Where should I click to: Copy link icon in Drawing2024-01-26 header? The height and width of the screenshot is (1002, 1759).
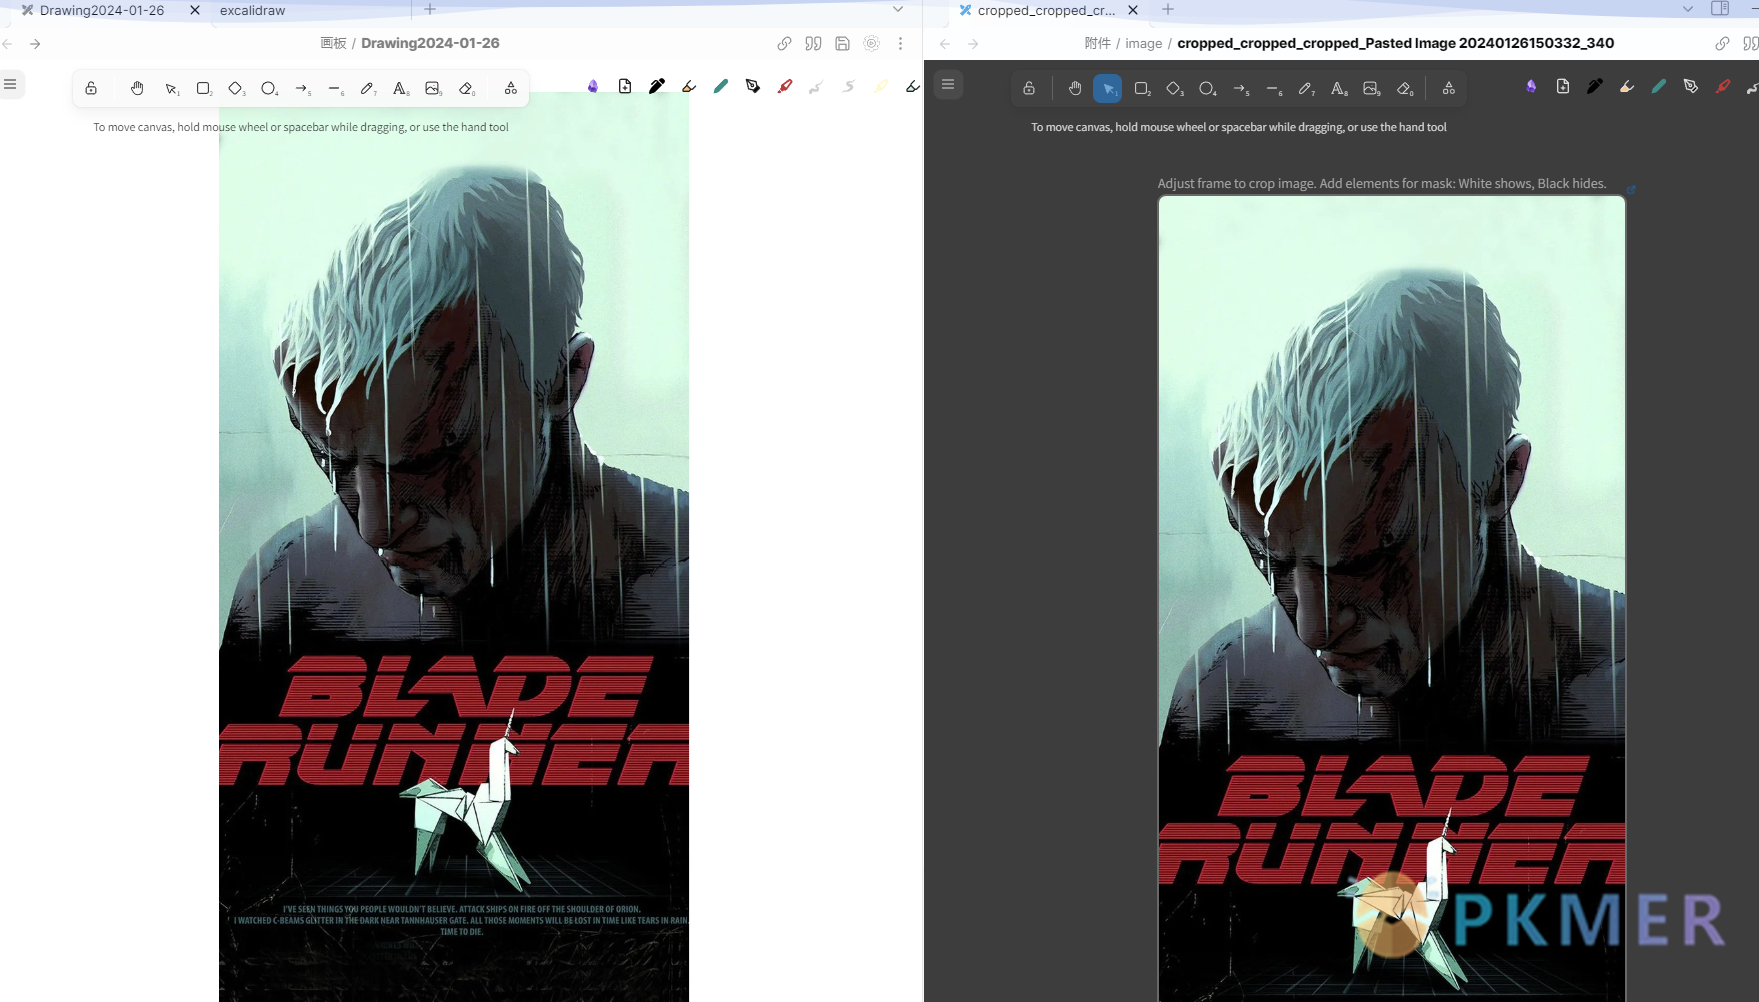pyautogui.click(x=784, y=44)
